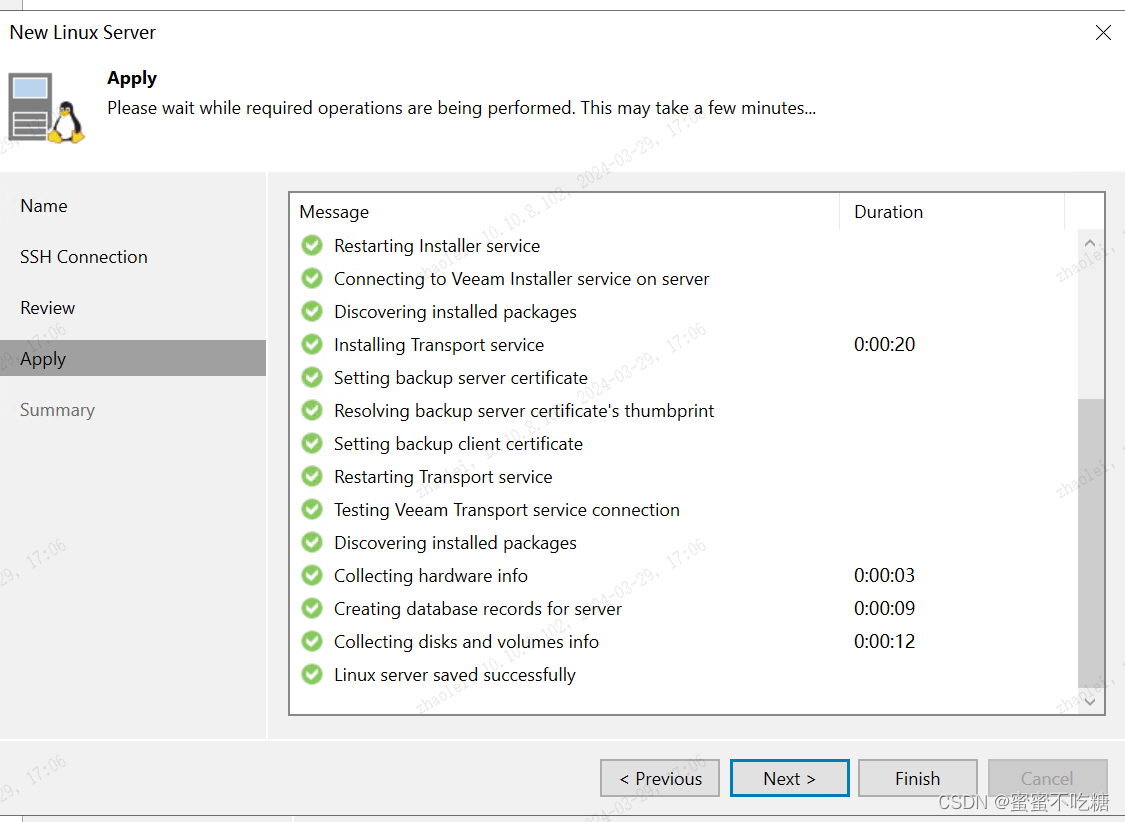Click success icon beside Restarting Installer service
The width and height of the screenshot is (1125, 822).
coord(312,245)
